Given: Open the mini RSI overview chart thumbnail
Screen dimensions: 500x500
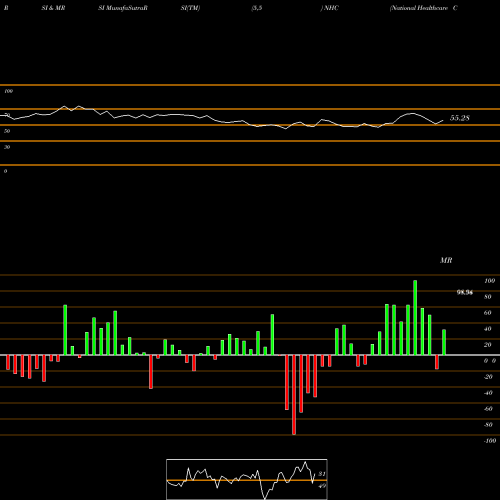Looking at the screenshot, I should point(247,479).
